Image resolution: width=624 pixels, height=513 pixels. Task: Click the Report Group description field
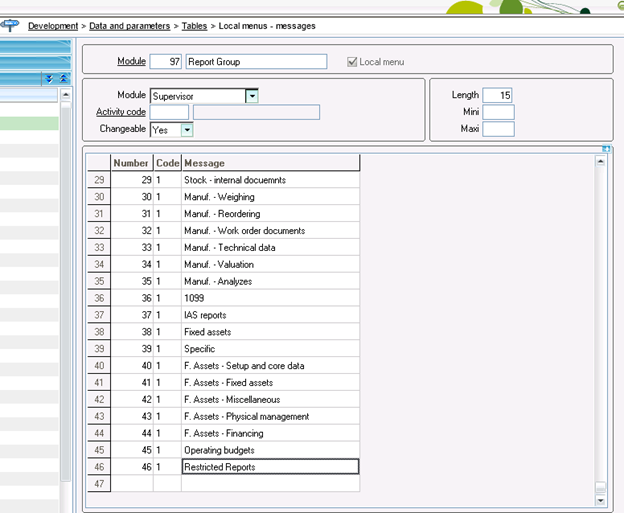(x=256, y=62)
